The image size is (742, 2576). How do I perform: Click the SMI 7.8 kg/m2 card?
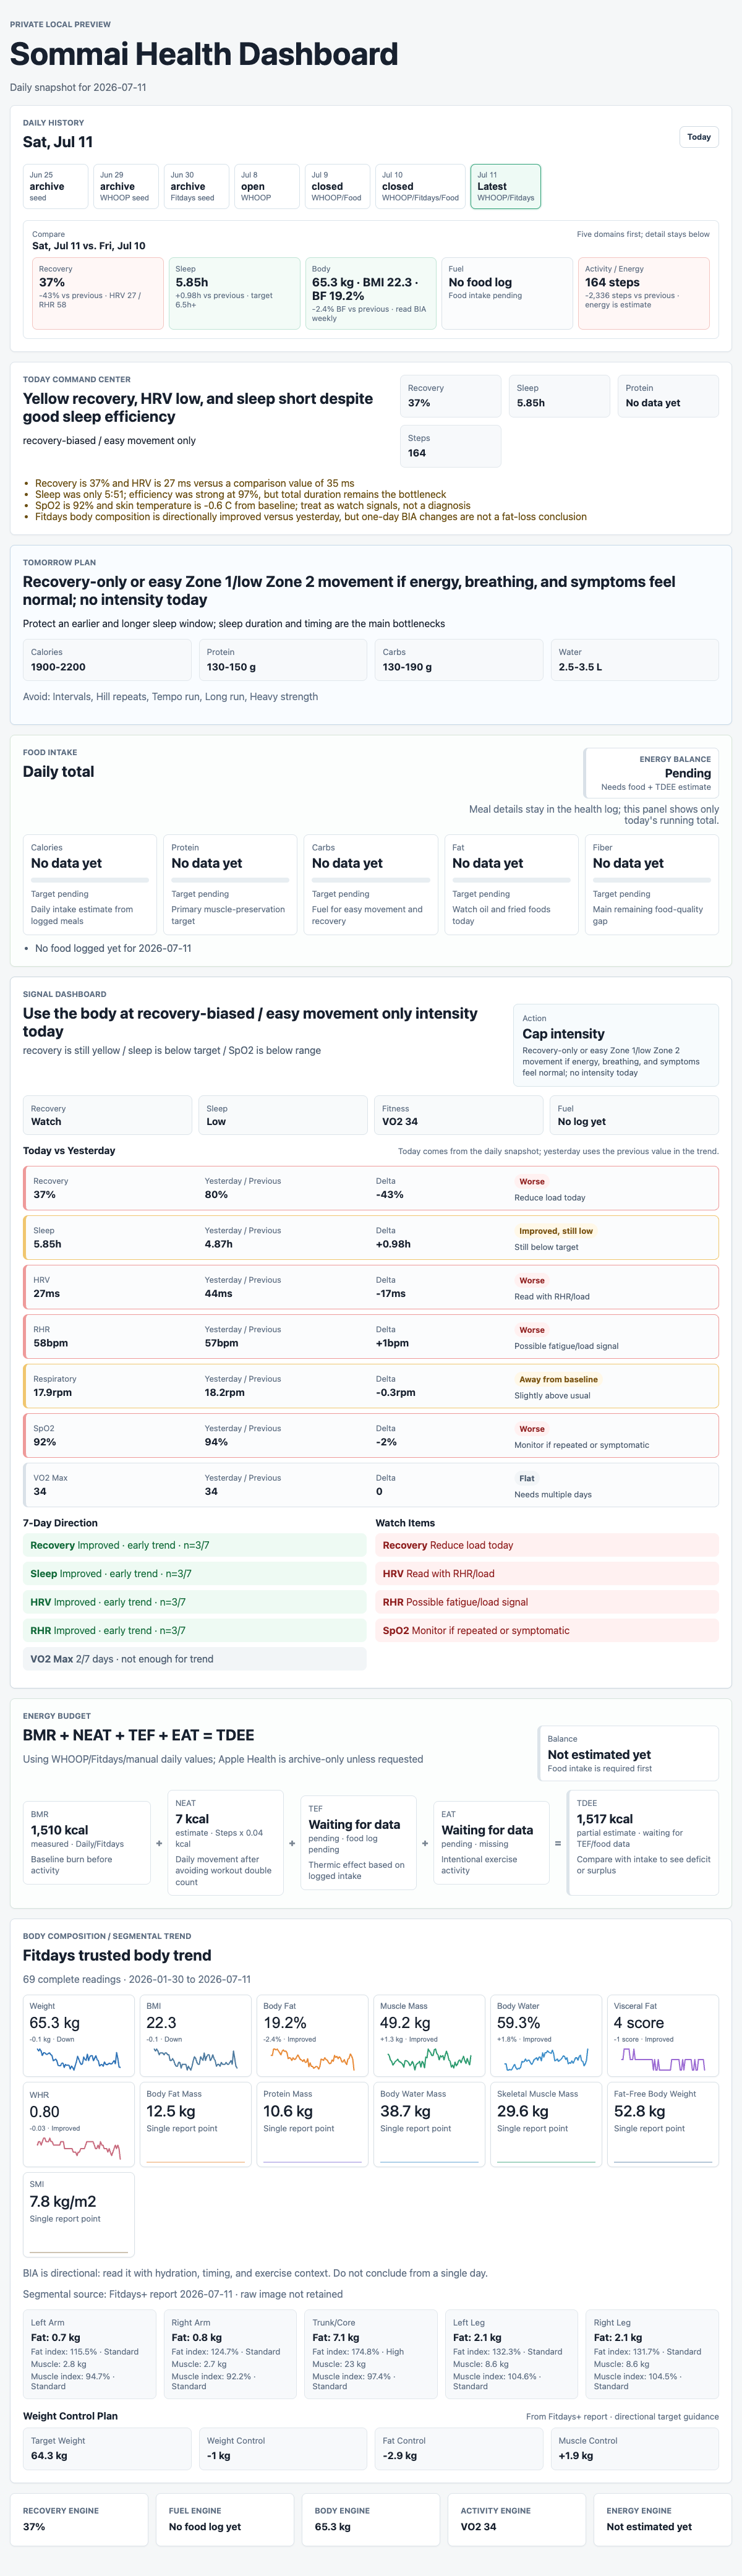pos(79,2214)
